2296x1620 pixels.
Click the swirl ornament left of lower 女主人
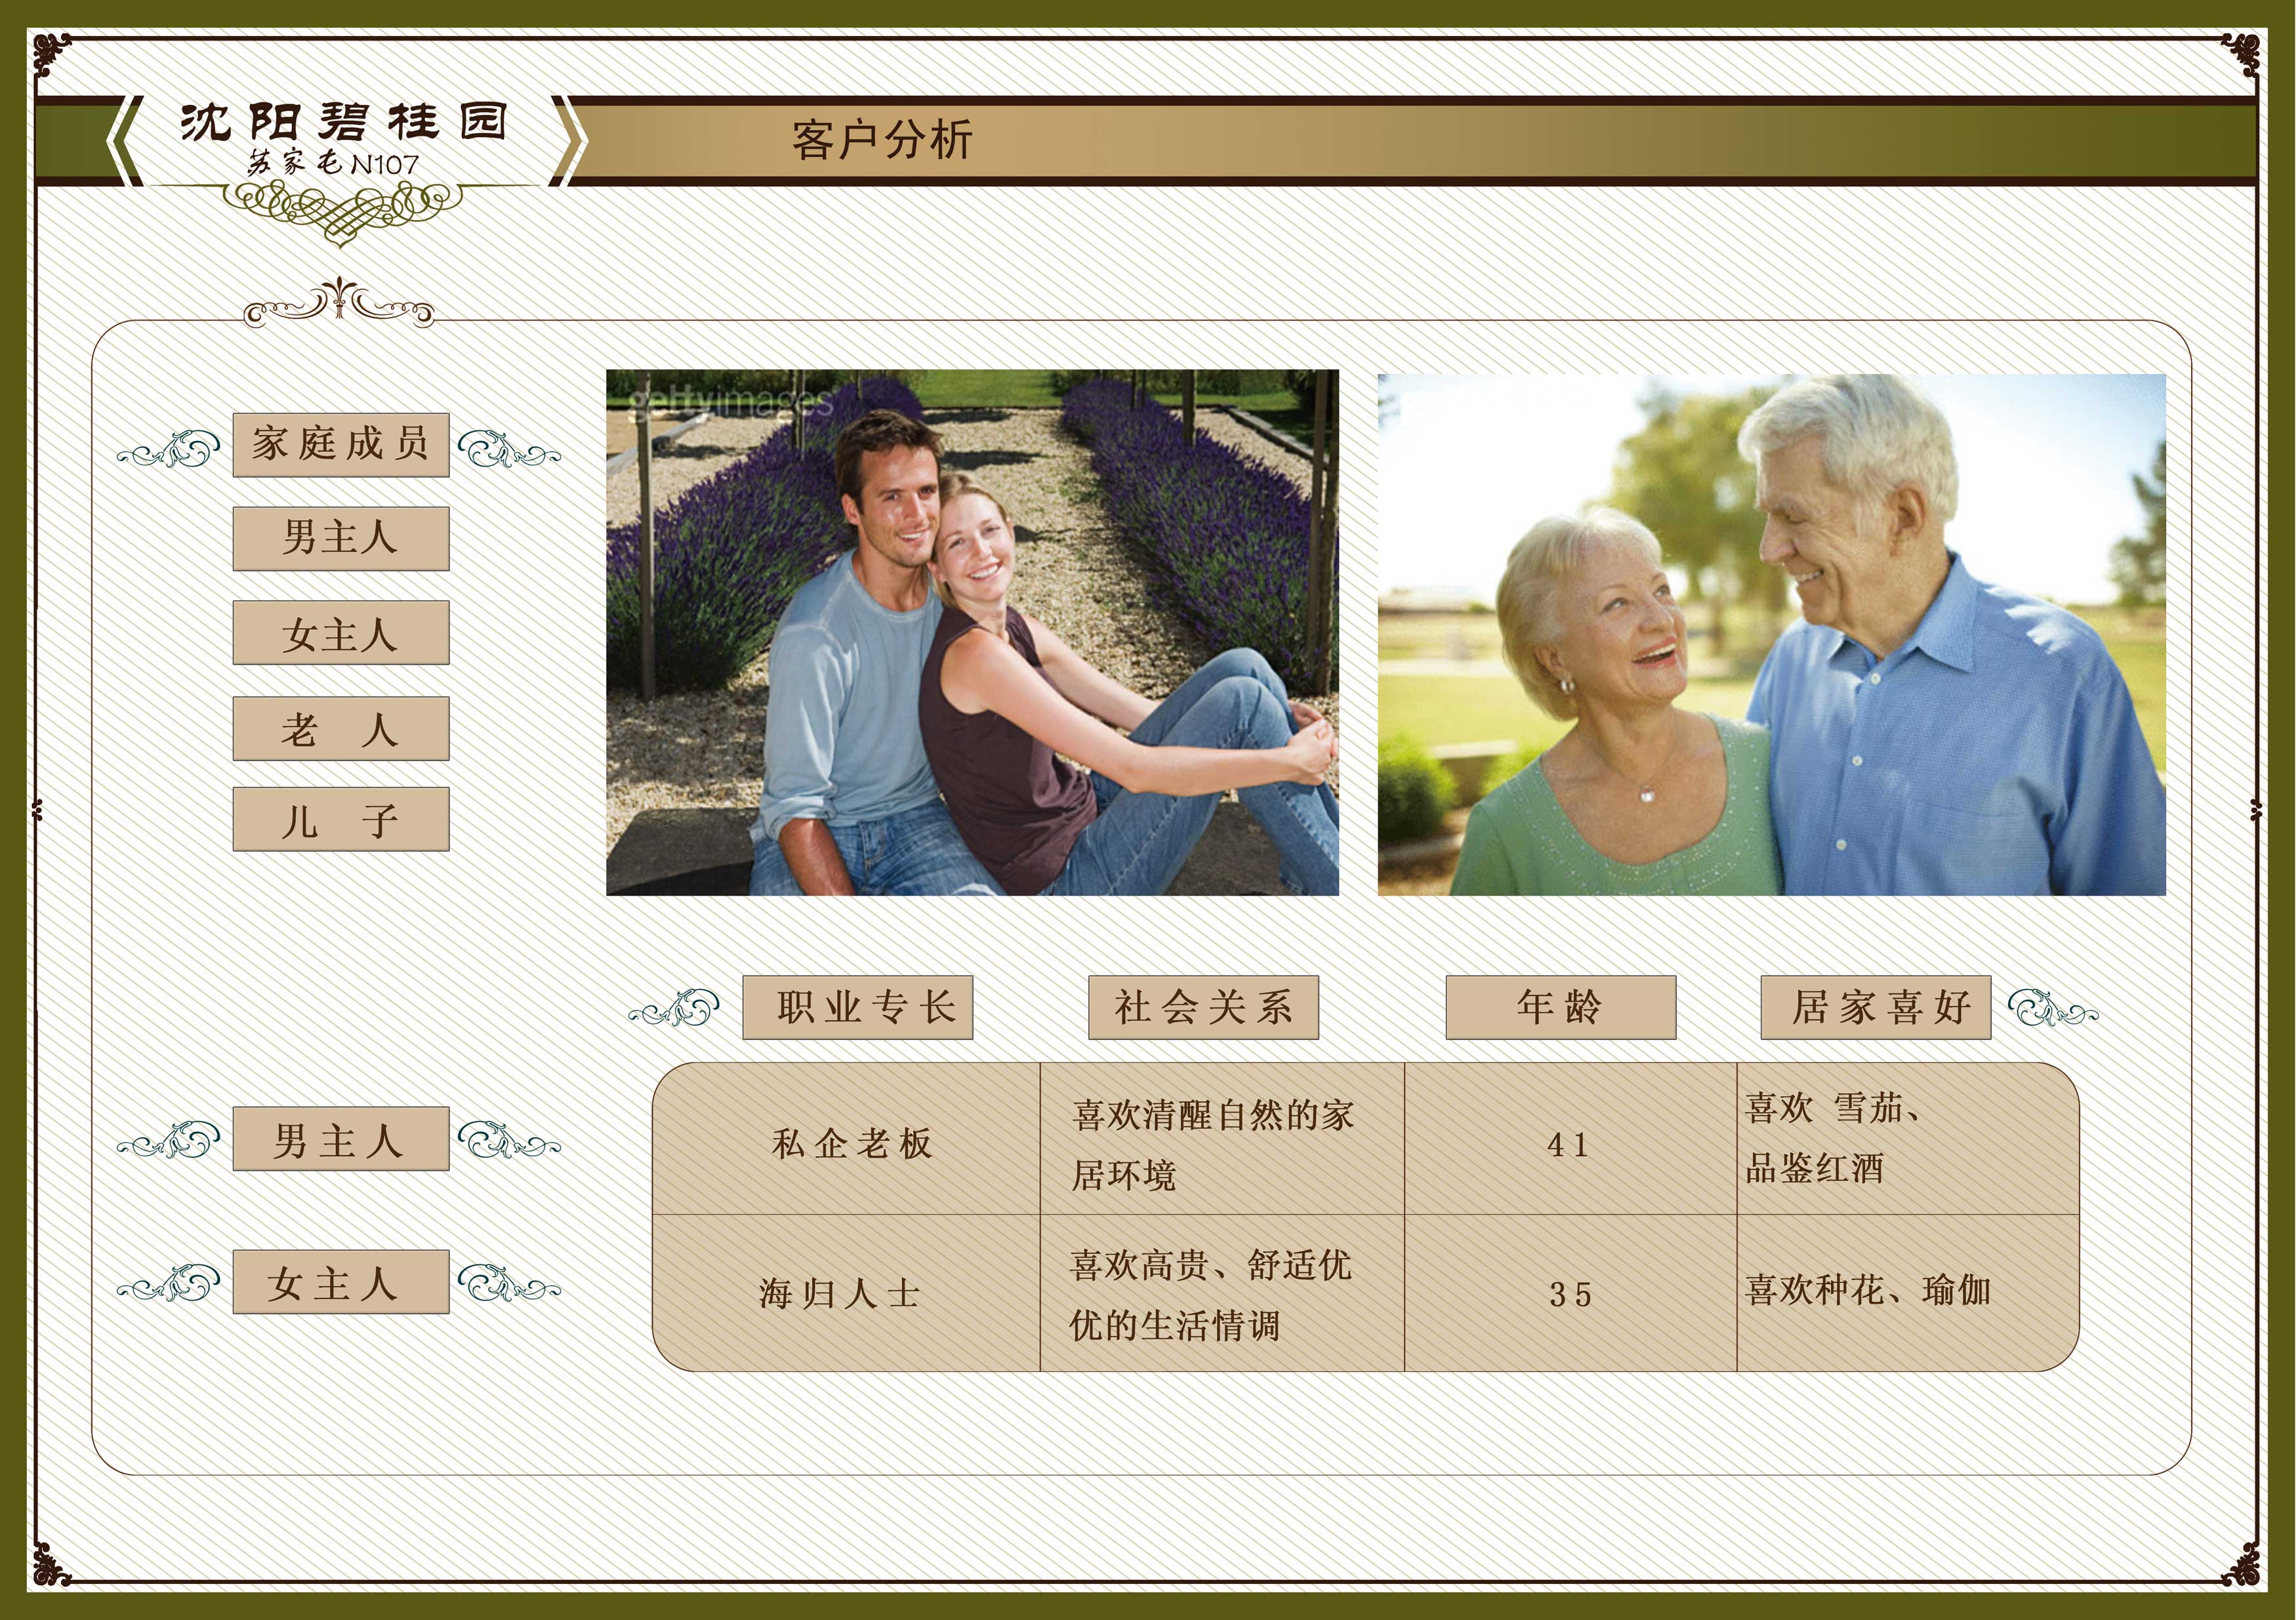click(169, 1284)
